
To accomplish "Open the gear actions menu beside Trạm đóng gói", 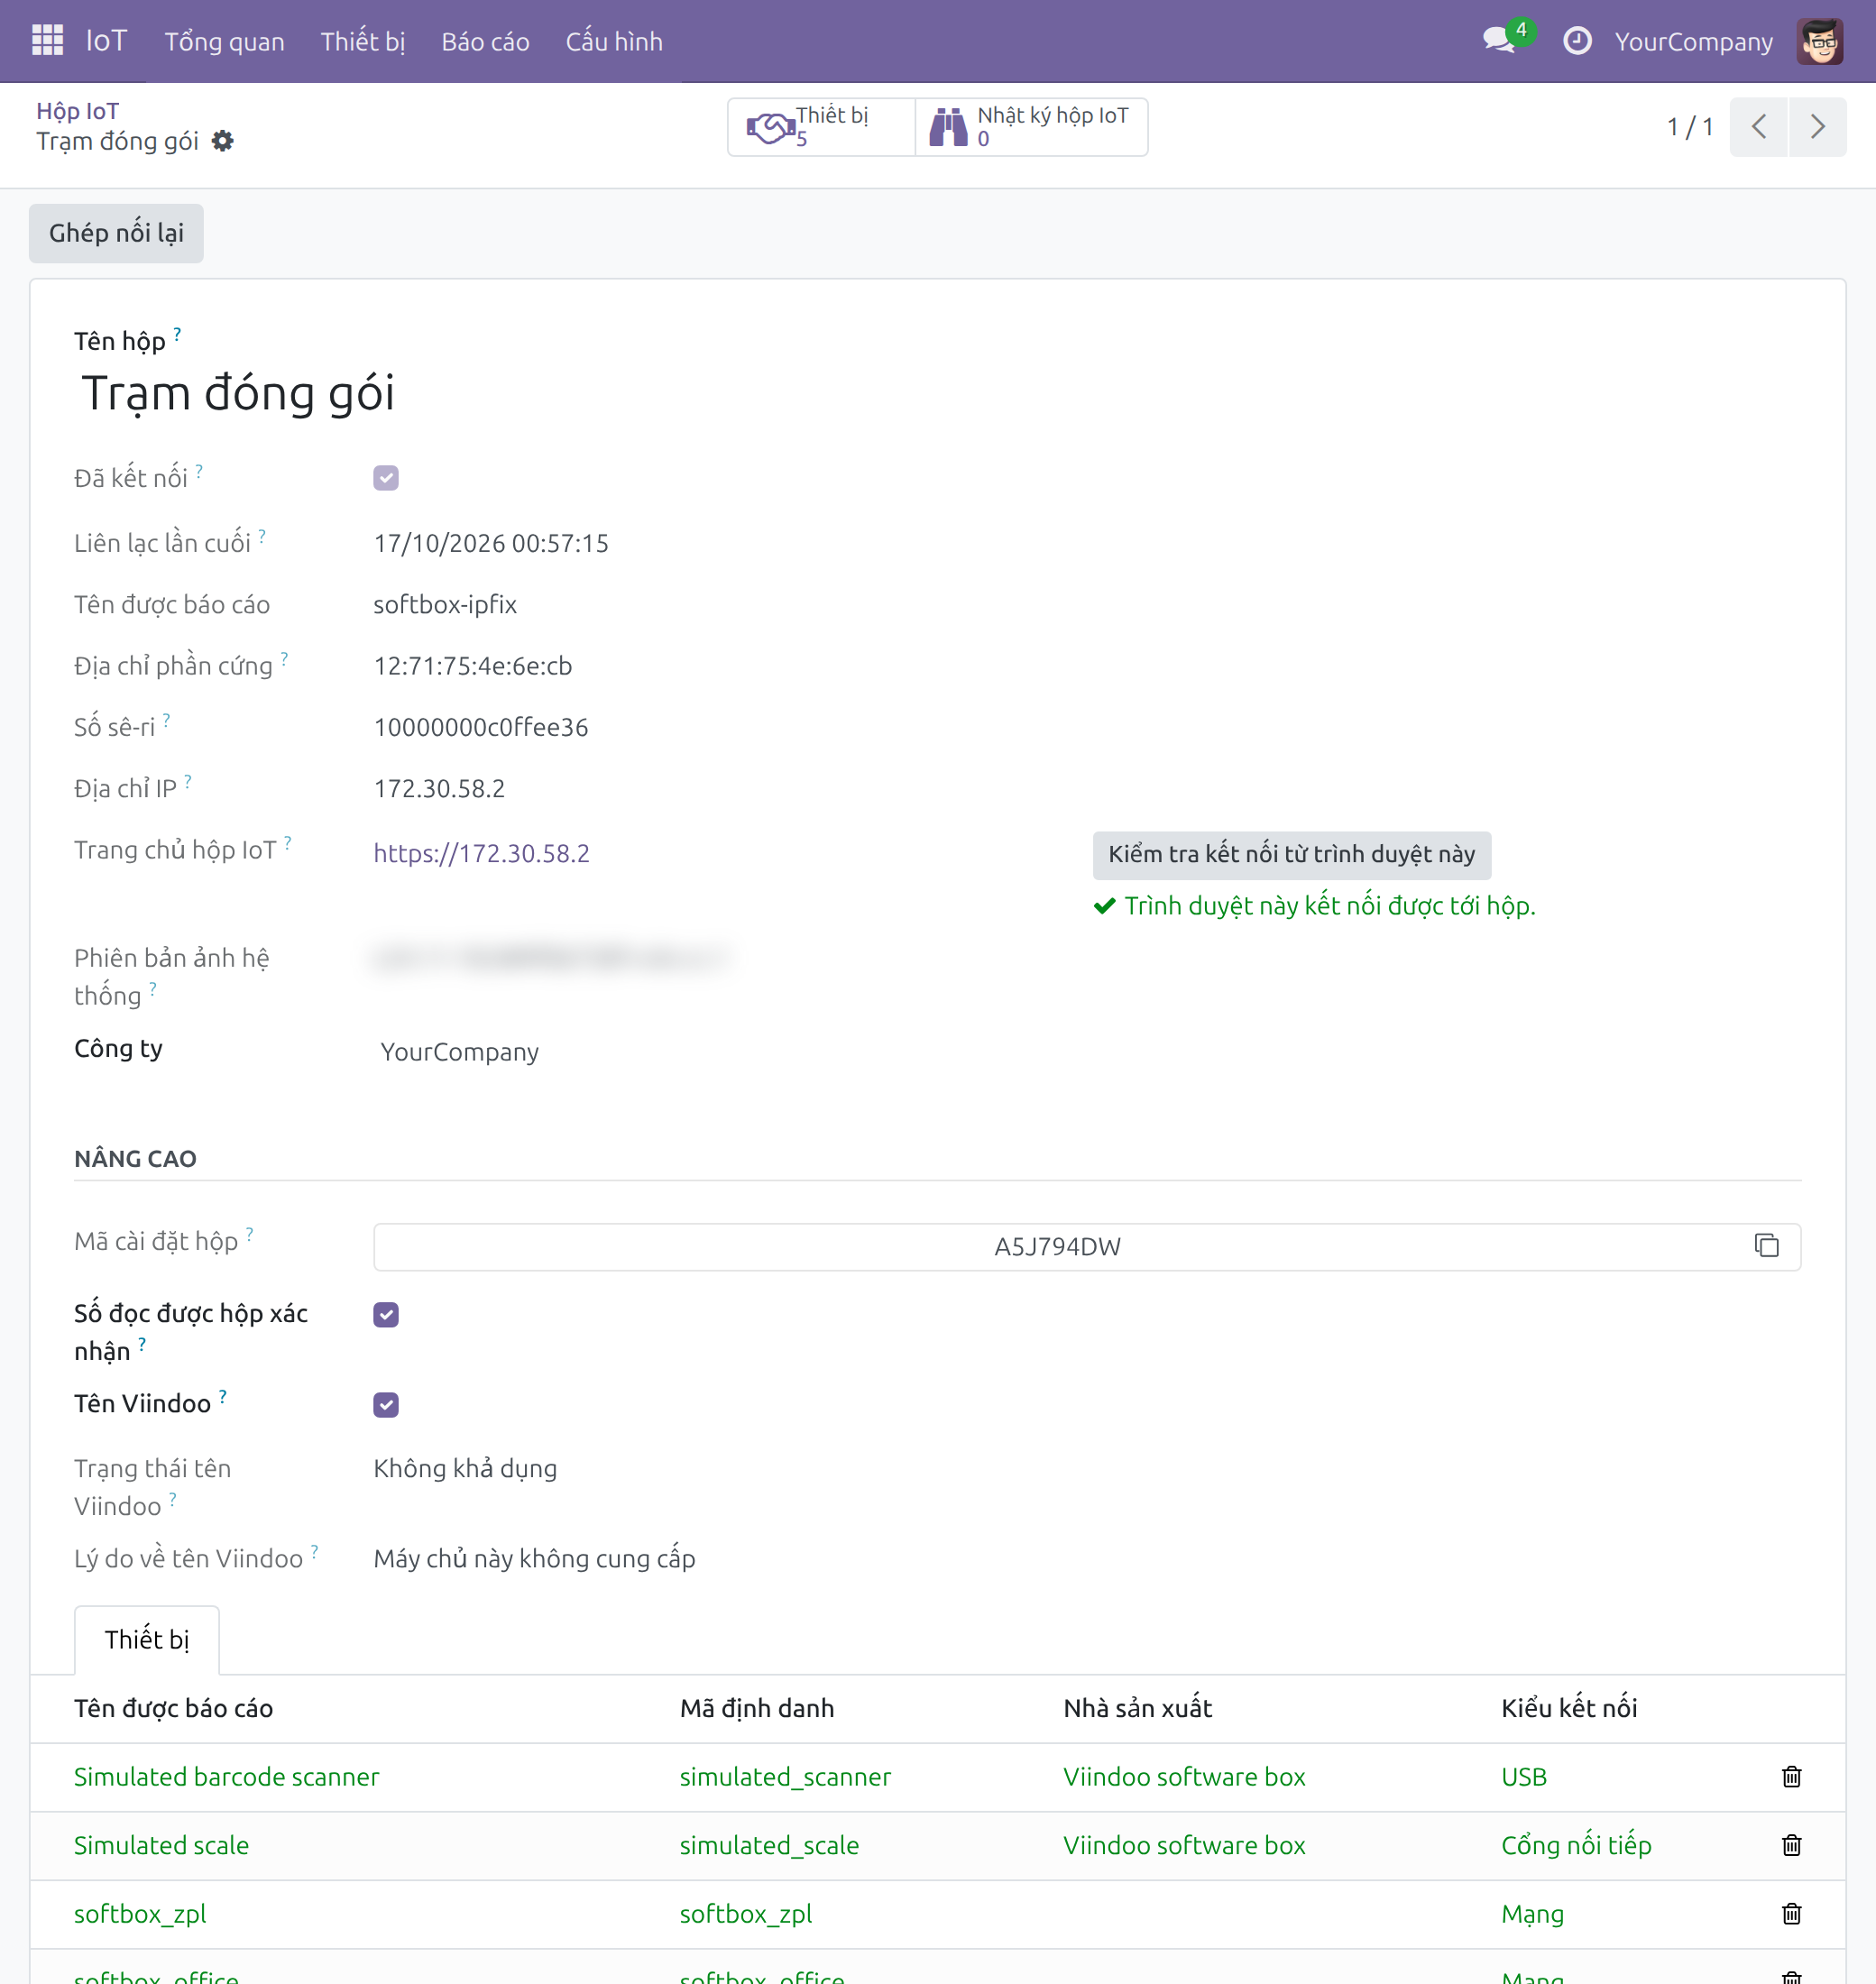I will pyautogui.click(x=223, y=141).
